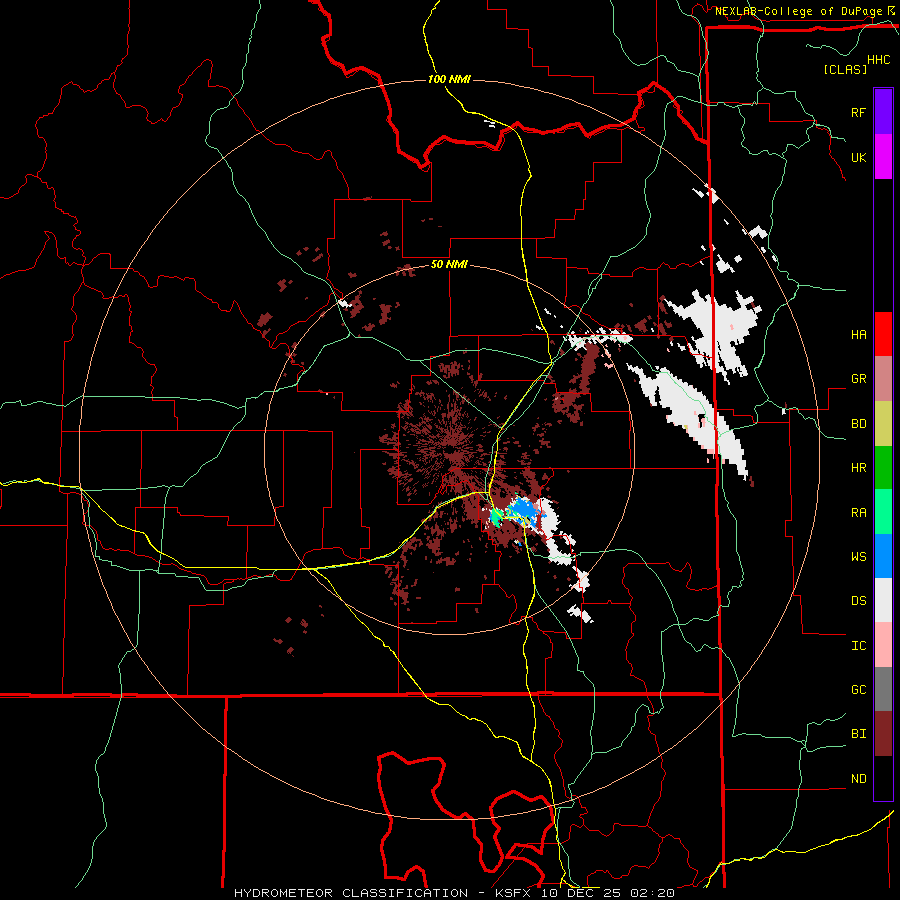
Task: Click the HHC product label
Action: pyautogui.click(x=879, y=60)
